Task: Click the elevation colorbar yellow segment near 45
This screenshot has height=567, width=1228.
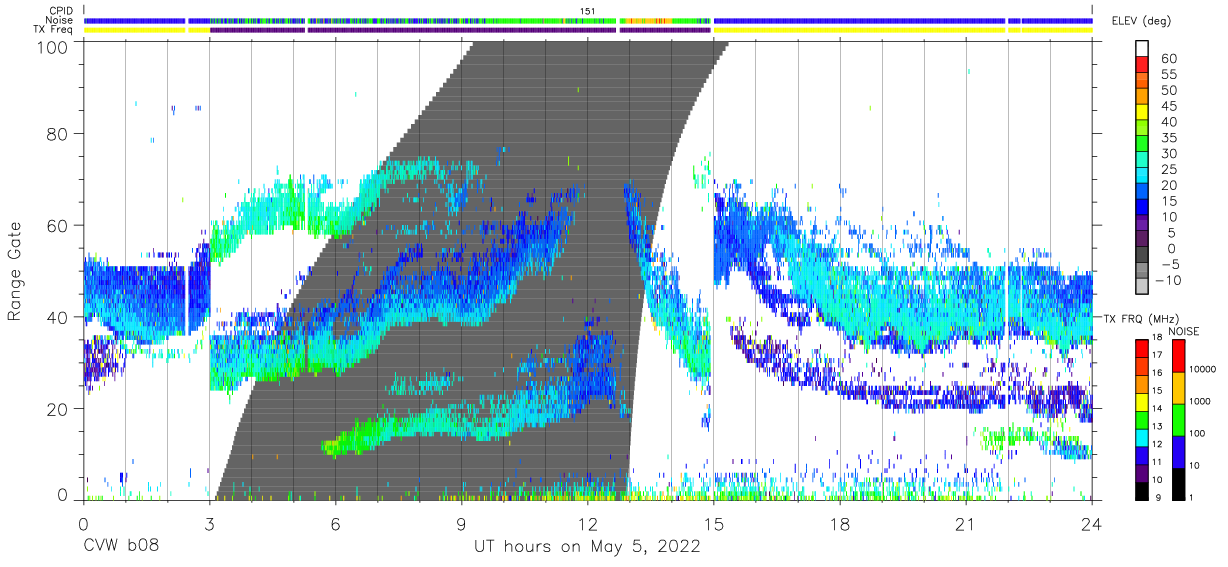Action: click(1143, 113)
